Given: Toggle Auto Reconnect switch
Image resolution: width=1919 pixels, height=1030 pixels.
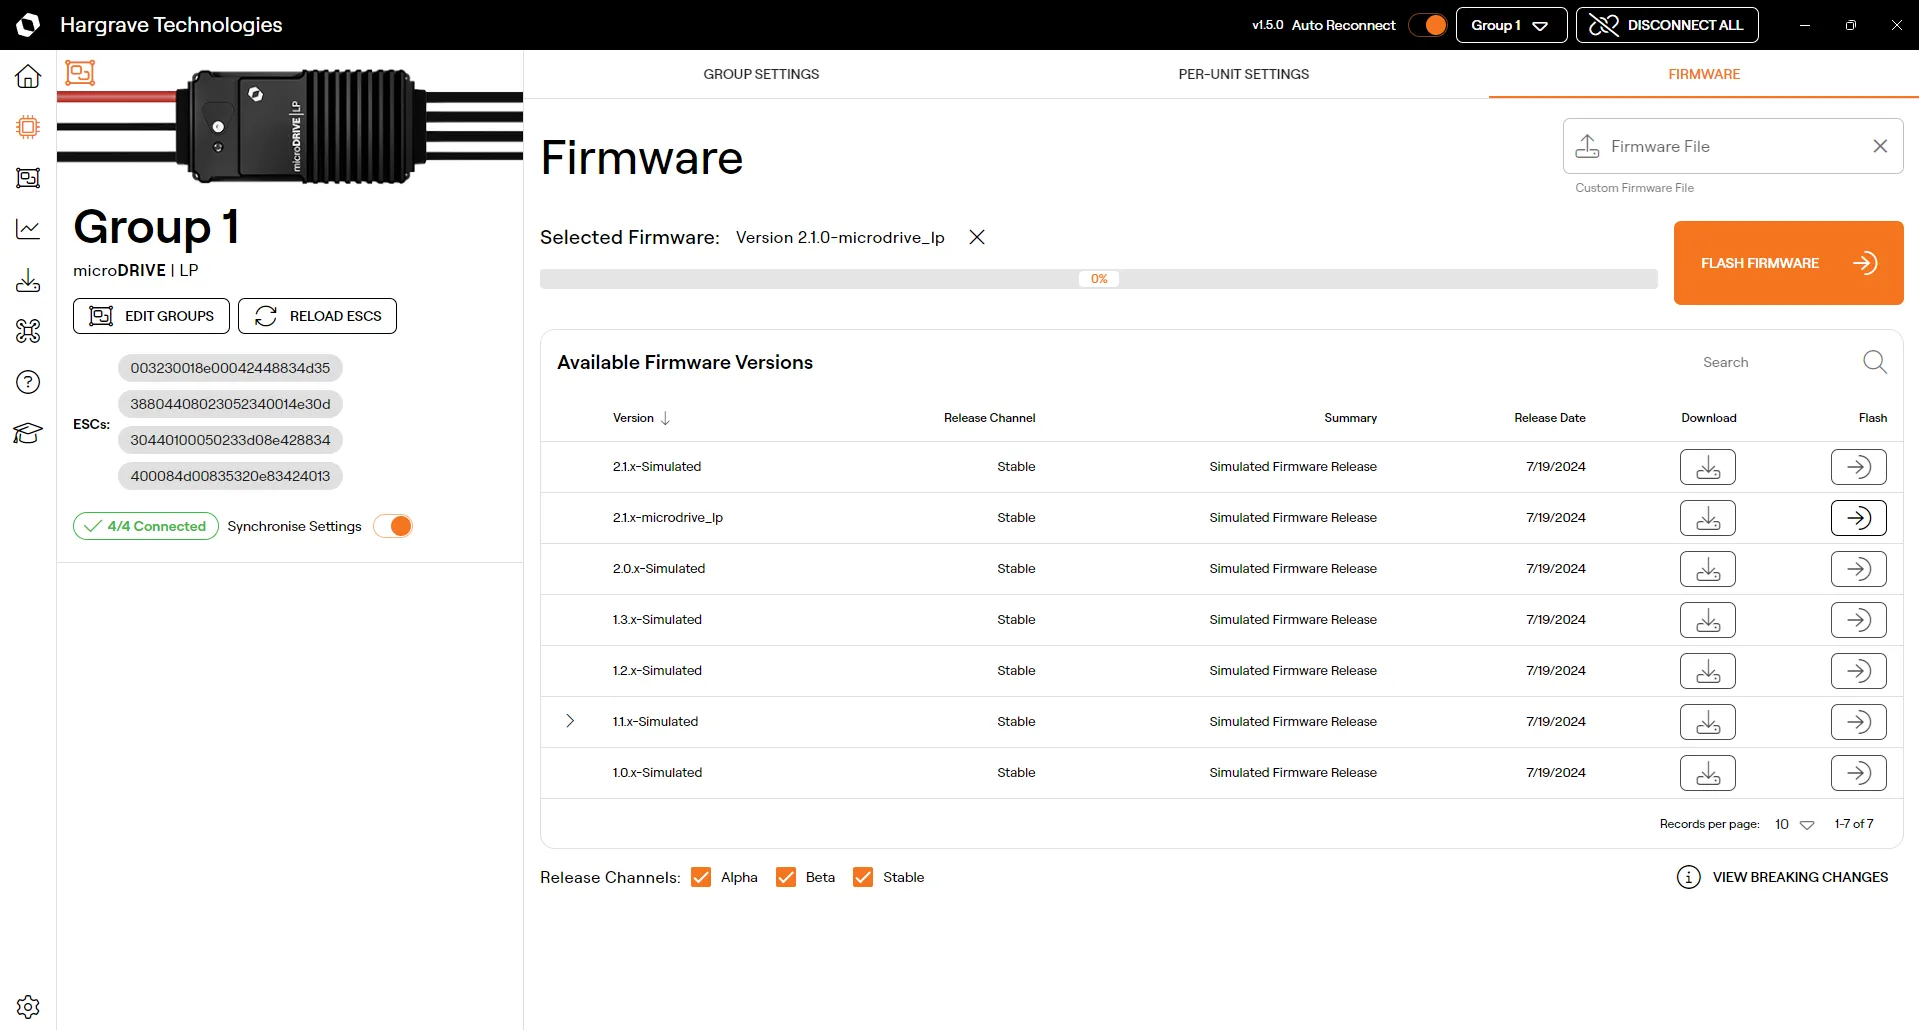Looking at the screenshot, I should [1428, 25].
